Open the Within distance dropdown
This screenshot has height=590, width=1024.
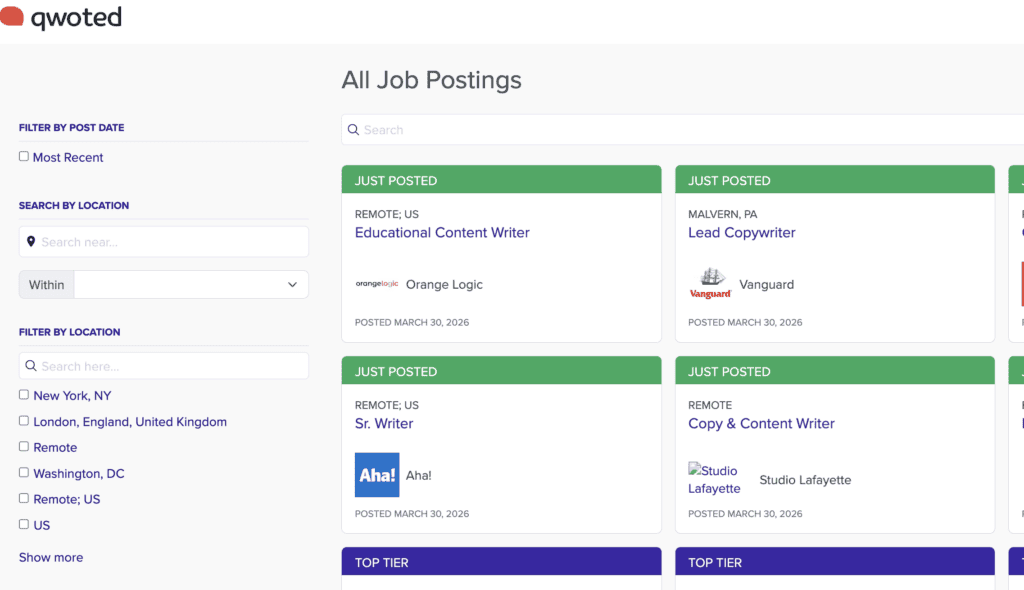[190, 285]
